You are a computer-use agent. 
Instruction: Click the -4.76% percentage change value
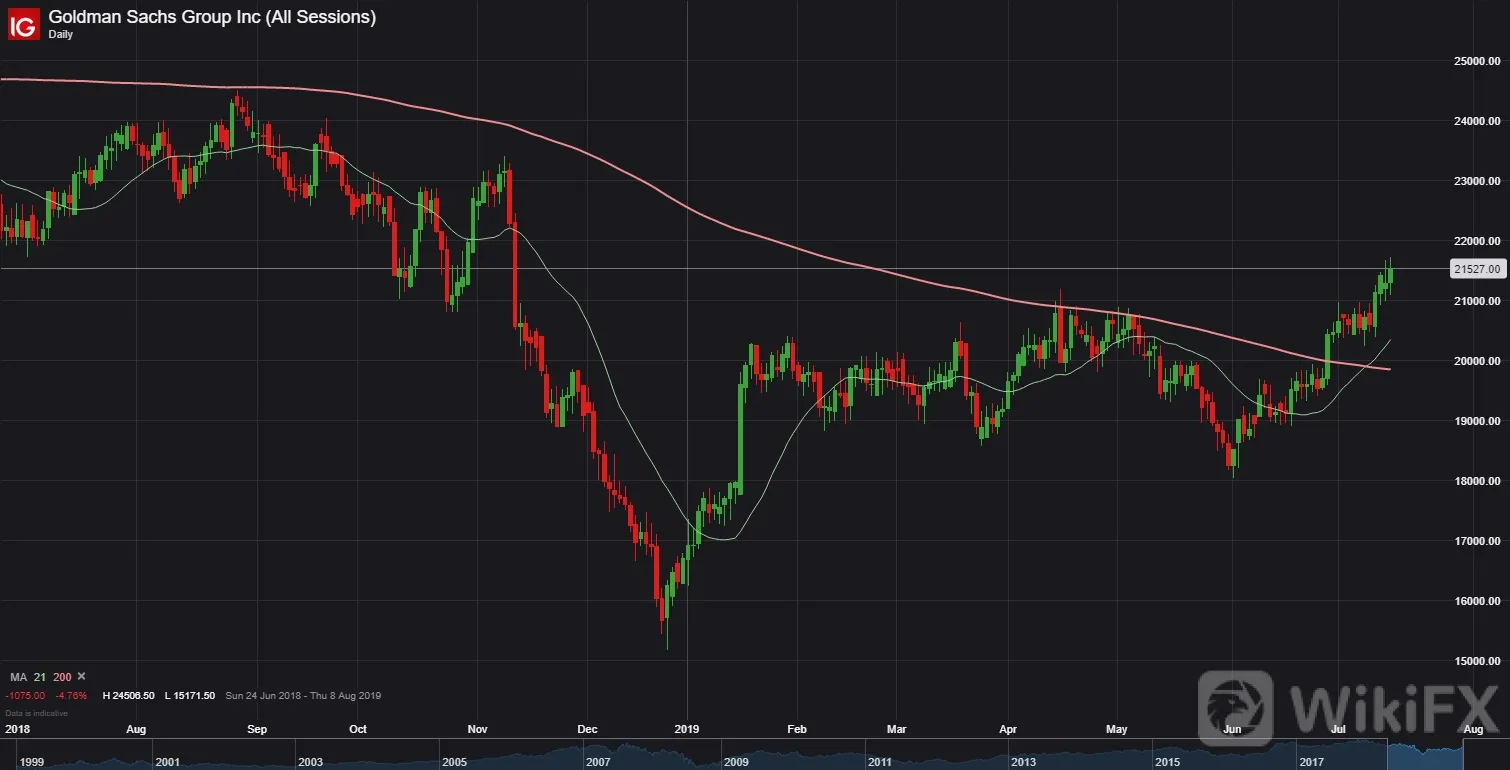[71, 695]
